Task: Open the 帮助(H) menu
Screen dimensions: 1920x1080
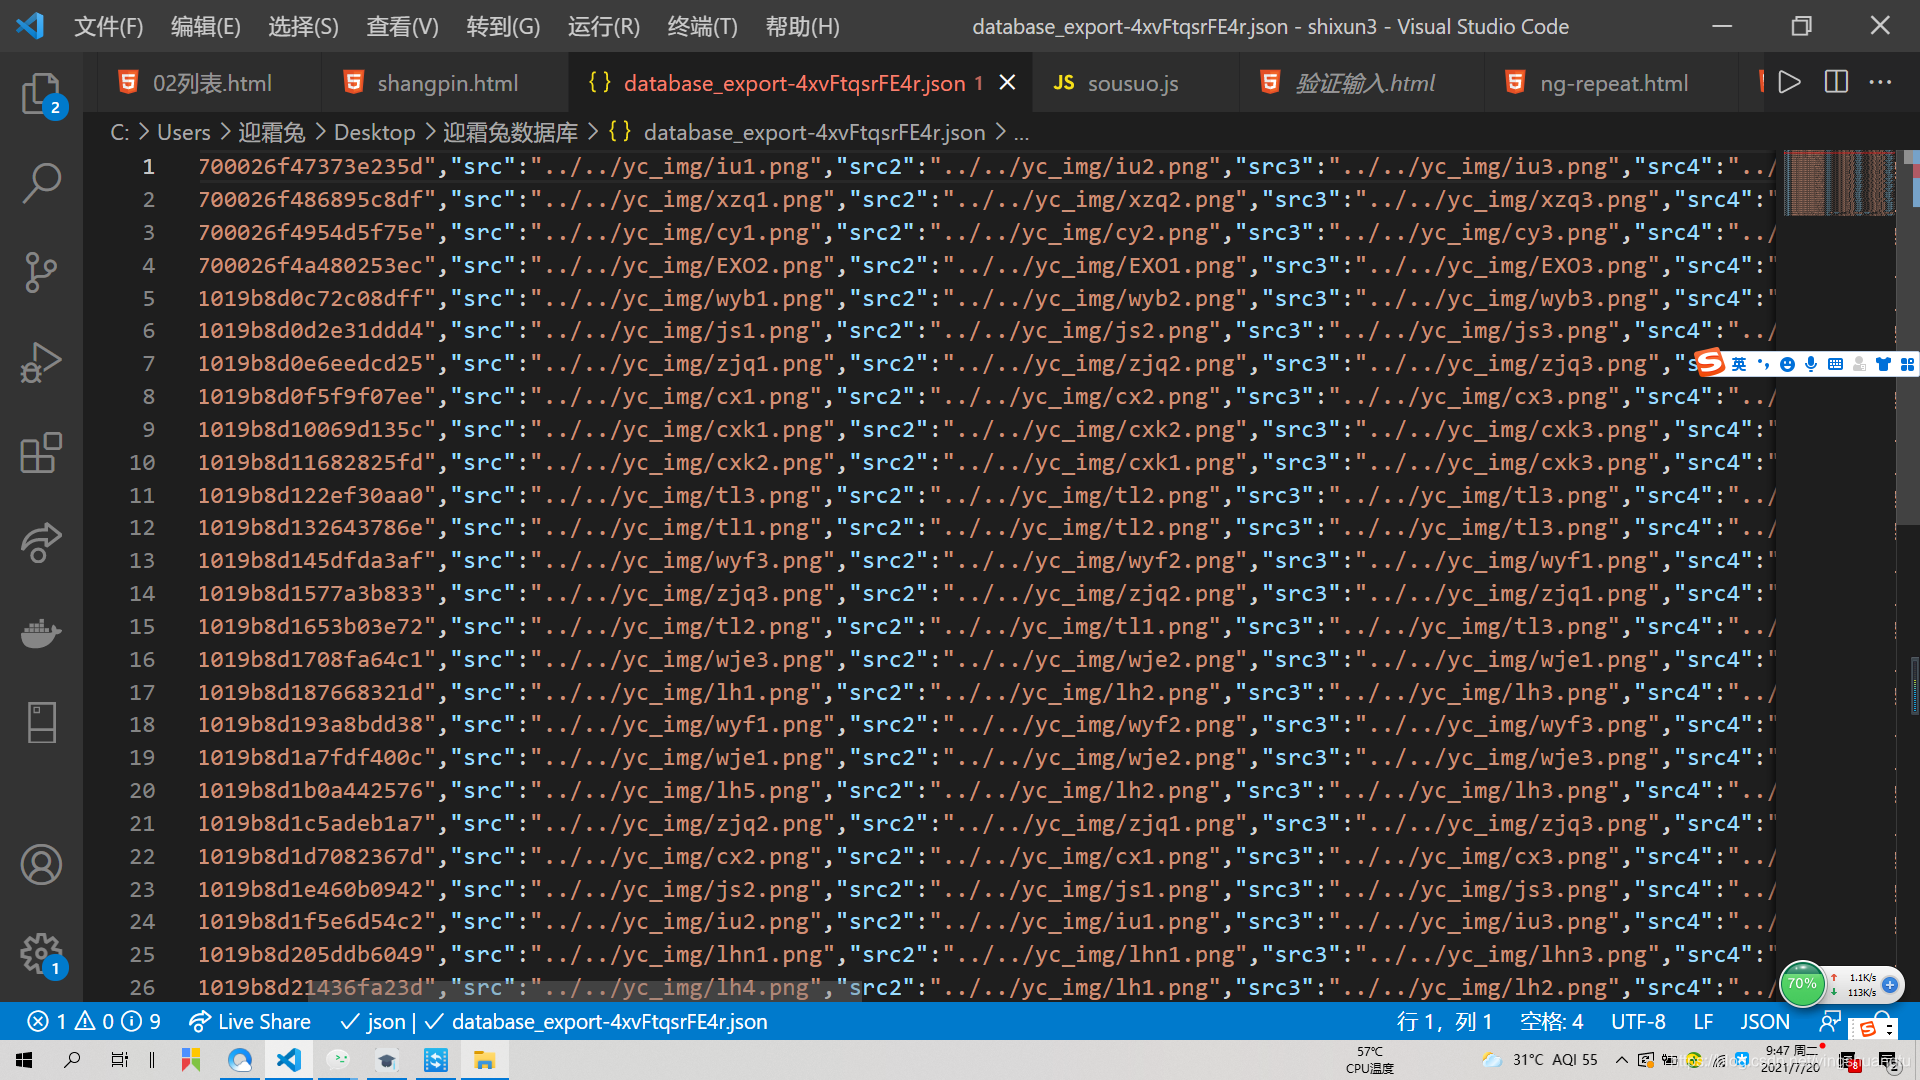Action: [x=802, y=27]
